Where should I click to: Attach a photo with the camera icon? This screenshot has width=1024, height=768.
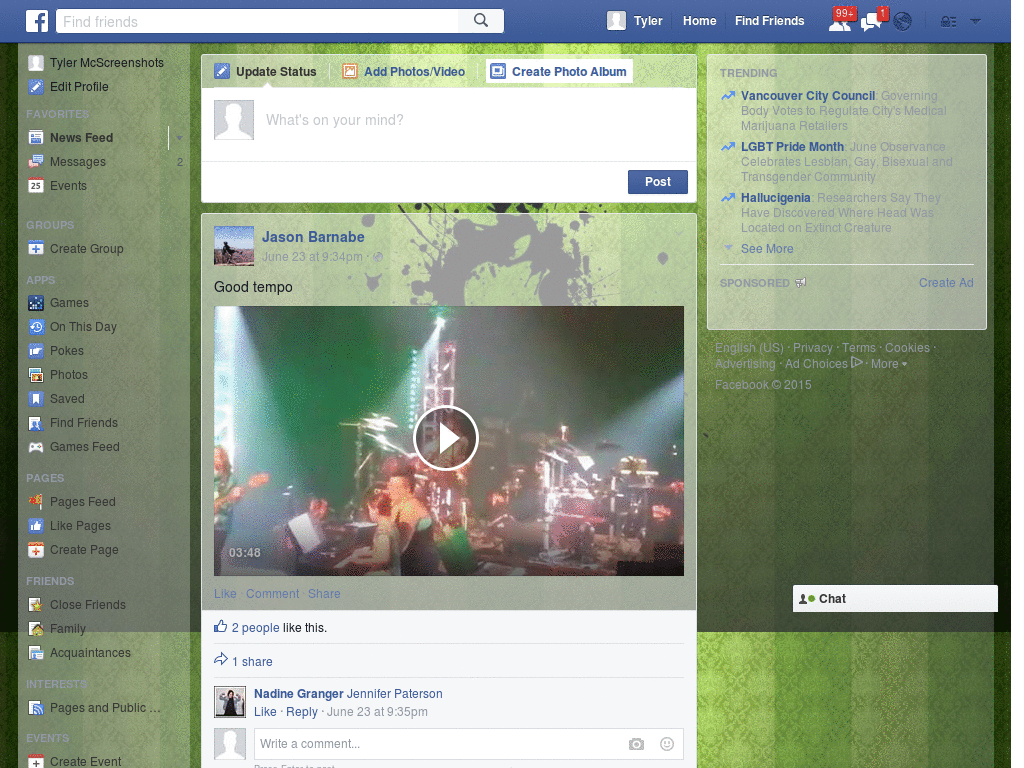click(x=636, y=744)
